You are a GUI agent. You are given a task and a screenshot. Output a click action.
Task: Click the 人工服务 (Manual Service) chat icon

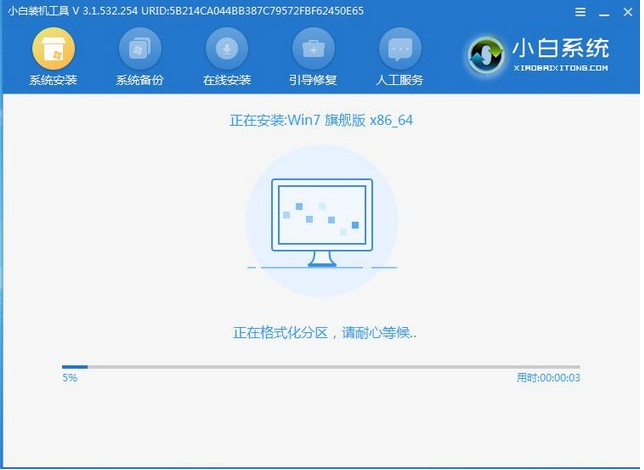click(401, 48)
